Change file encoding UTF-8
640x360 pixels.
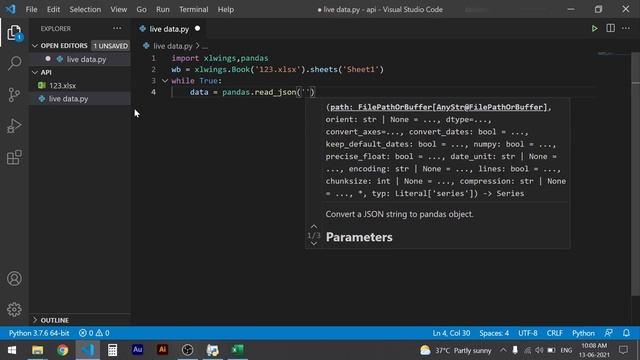528,333
